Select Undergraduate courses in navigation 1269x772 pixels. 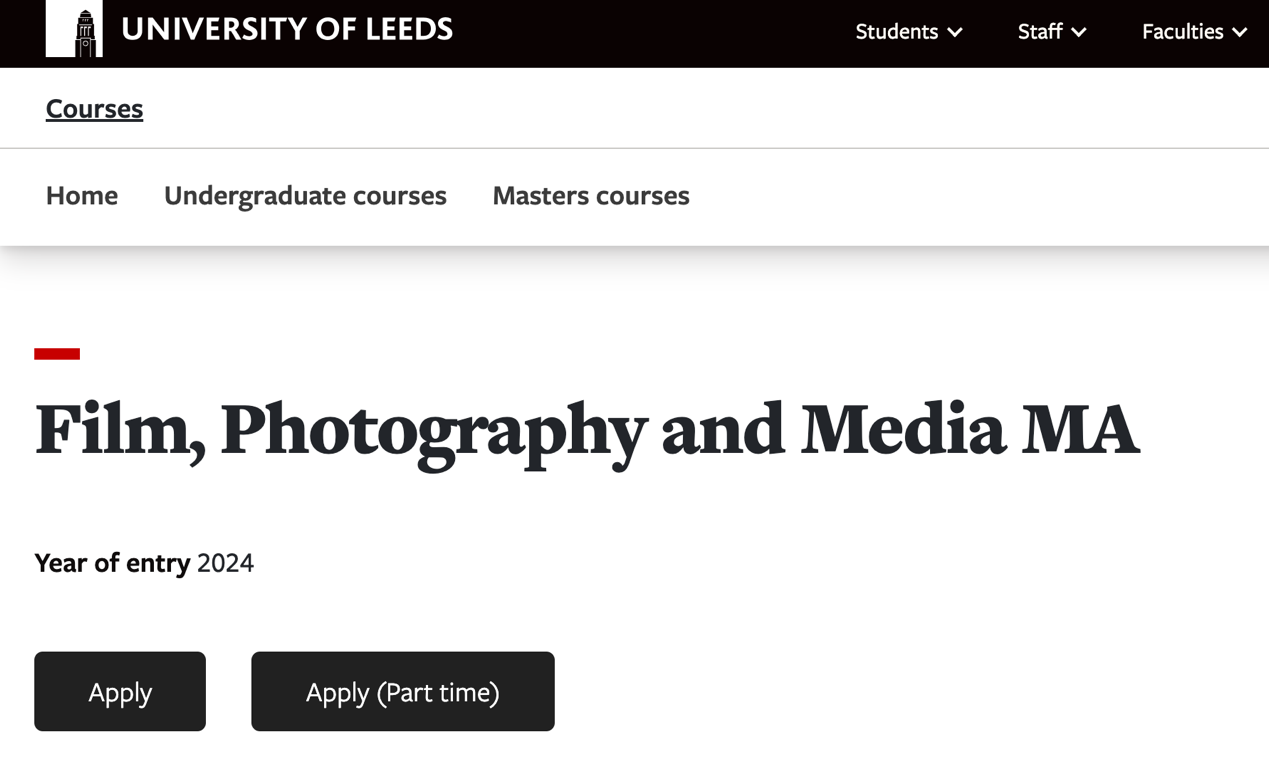(x=305, y=195)
